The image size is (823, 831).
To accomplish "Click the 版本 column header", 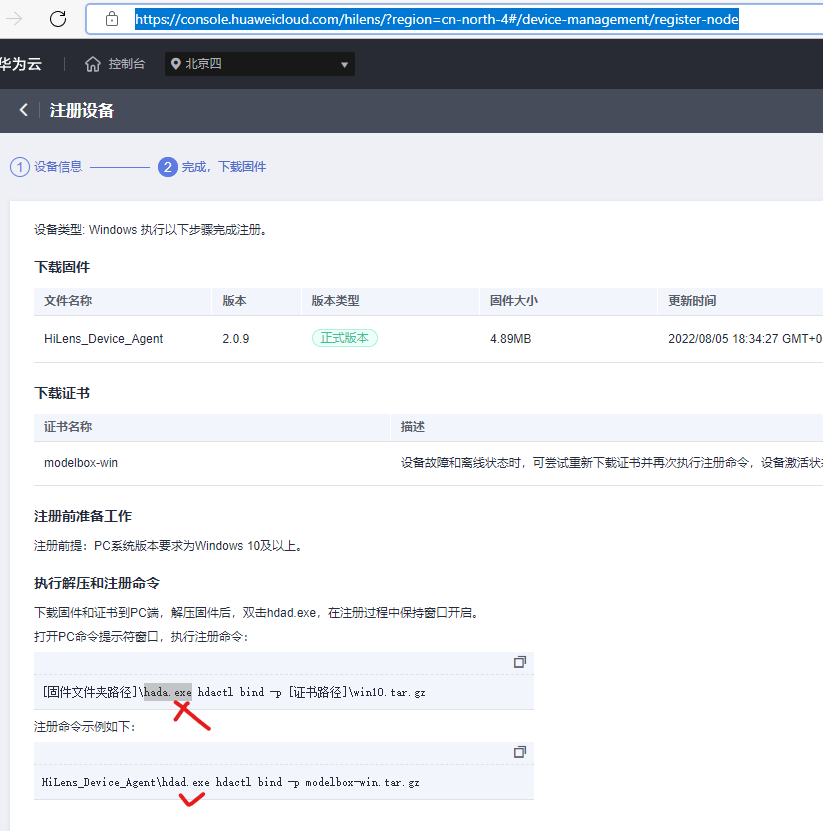I will pos(234,301).
